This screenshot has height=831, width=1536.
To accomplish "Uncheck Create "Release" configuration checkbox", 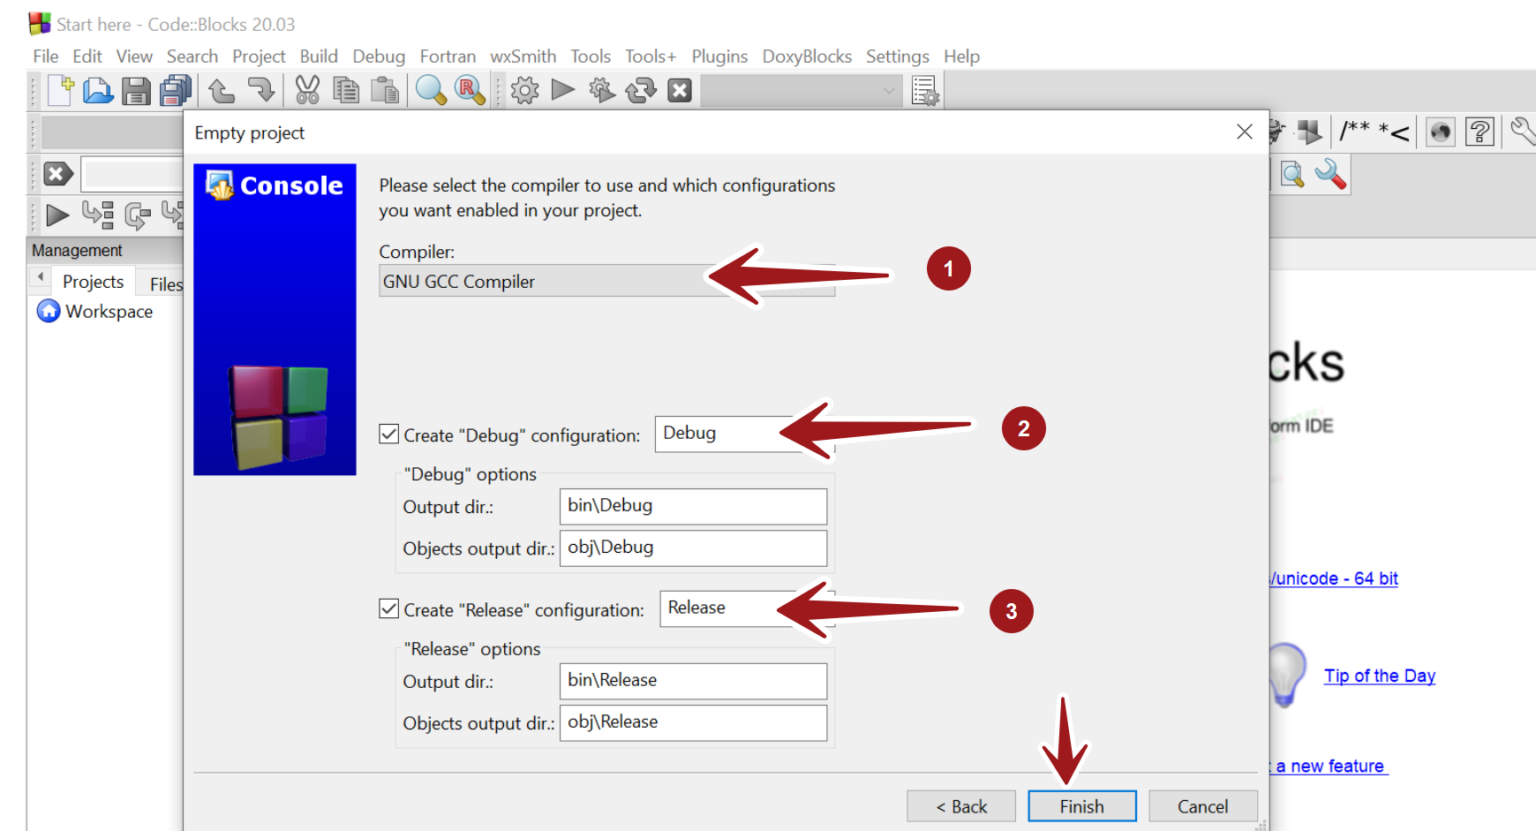I will (389, 609).
